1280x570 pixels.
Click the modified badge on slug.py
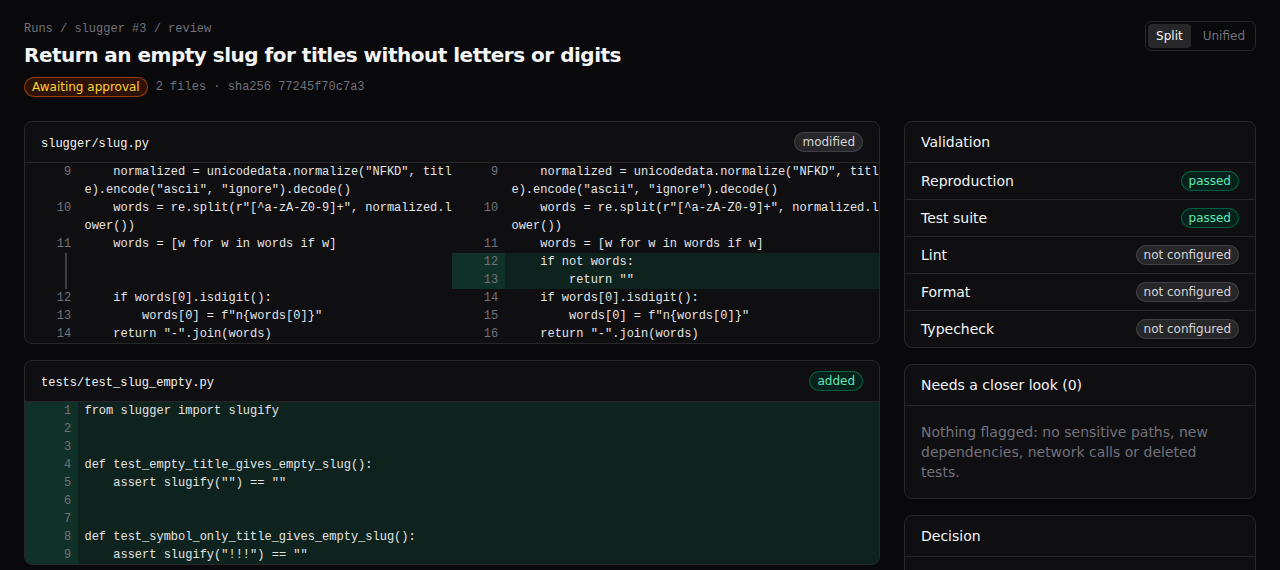[x=828, y=142]
